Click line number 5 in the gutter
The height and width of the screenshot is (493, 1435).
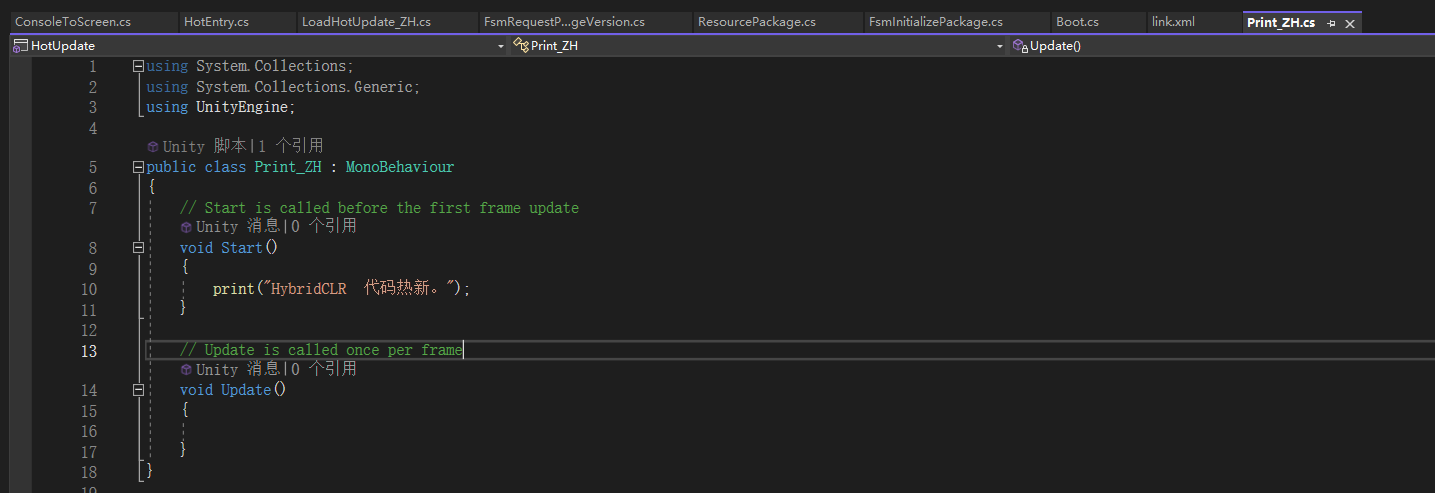point(93,168)
